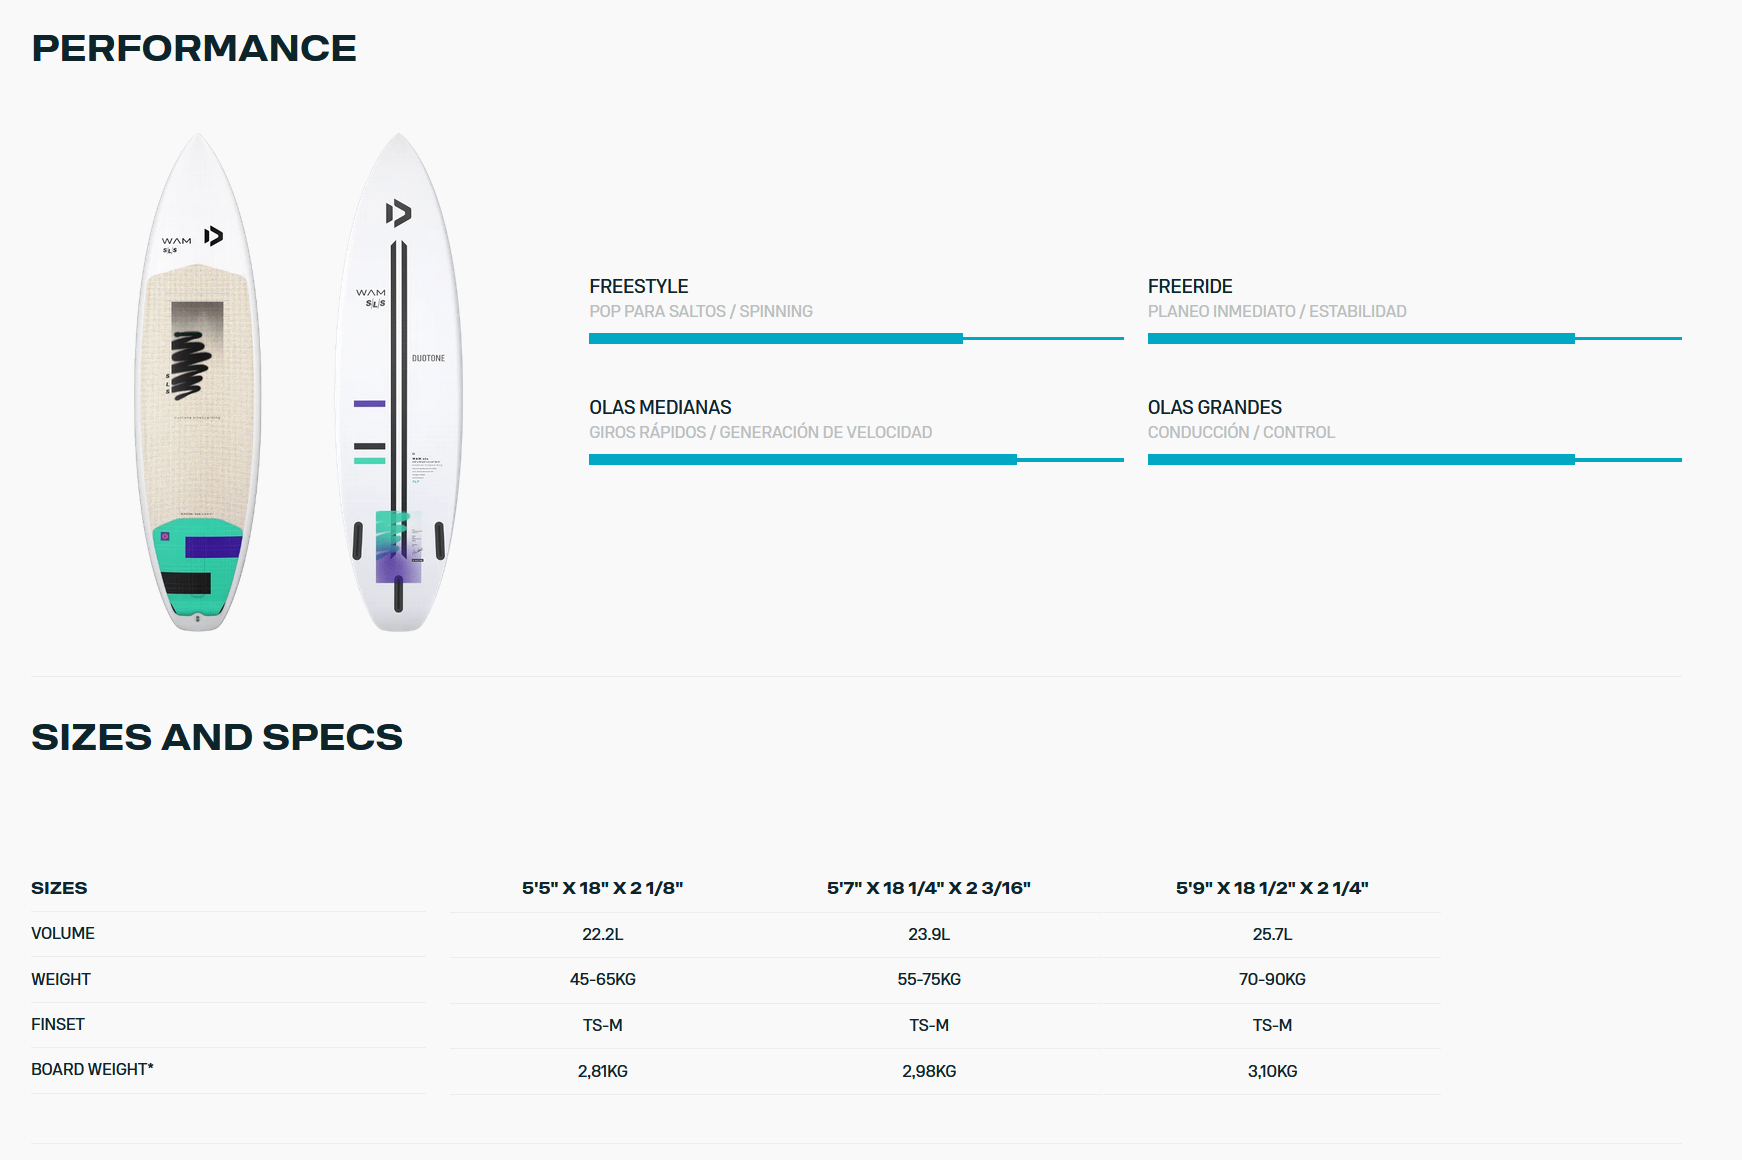Click the surfboard deck view image

point(198,382)
